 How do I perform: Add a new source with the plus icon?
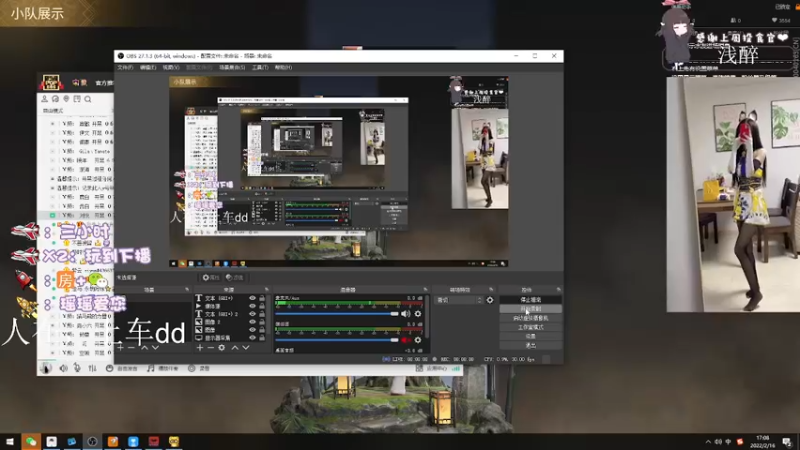pyautogui.click(x=199, y=347)
